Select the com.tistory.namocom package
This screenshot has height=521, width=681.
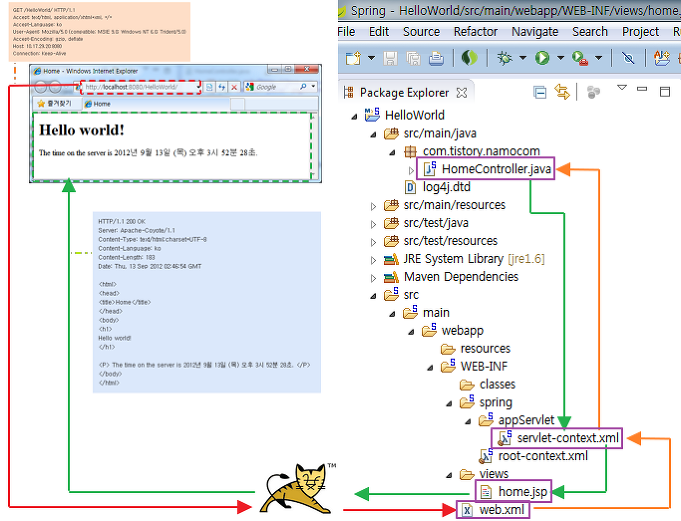click(x=481, y=151)
